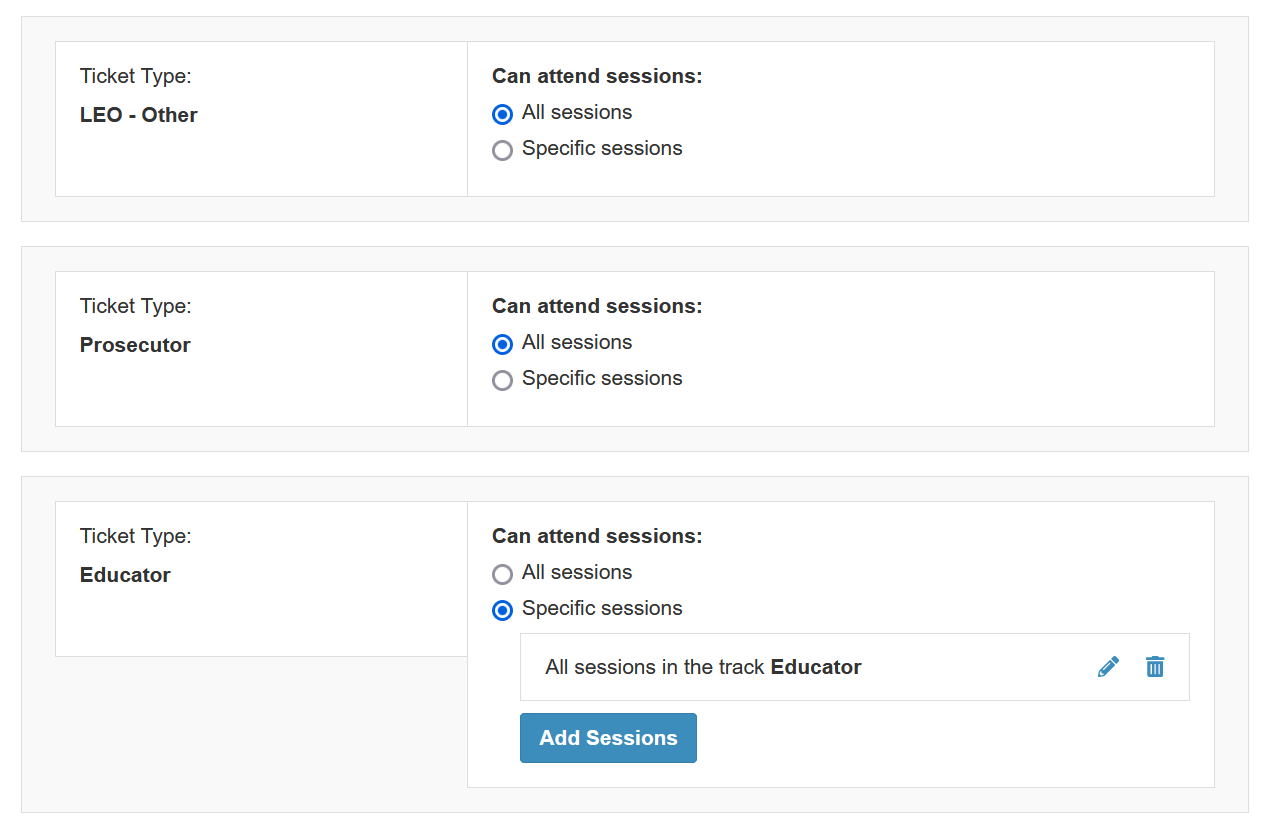Image resolution: width=1264 pixels, height=827 pixels.
Task: Click 'Ticket Type:' label above LEO - Other
Action: pyautogui.click(x=135, y=76)
